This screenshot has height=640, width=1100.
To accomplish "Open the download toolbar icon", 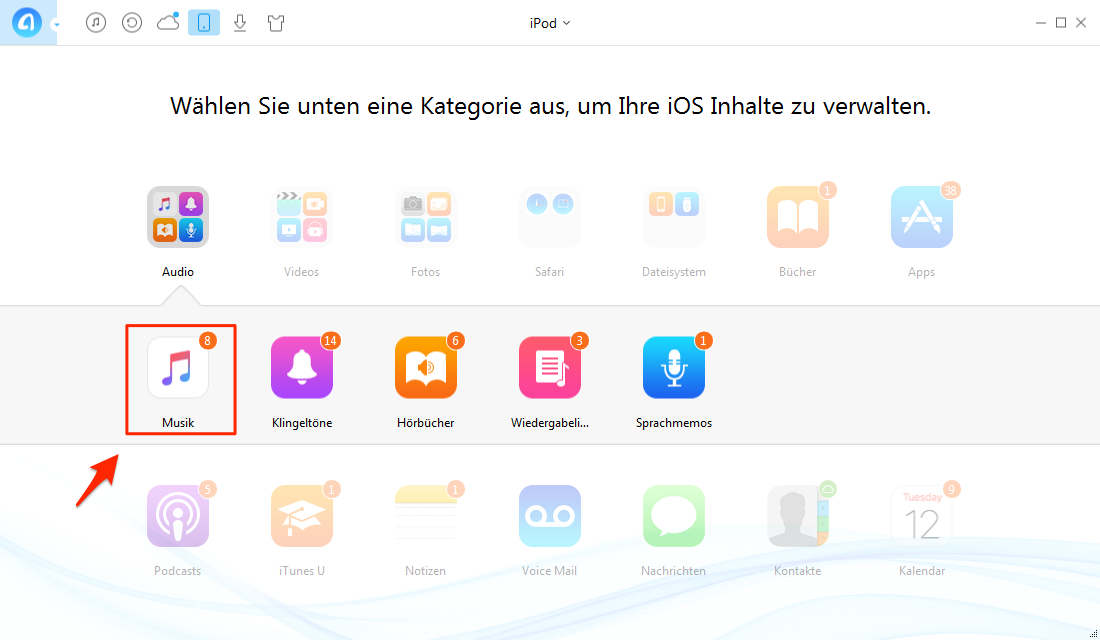I will click(x=240, y=23).
